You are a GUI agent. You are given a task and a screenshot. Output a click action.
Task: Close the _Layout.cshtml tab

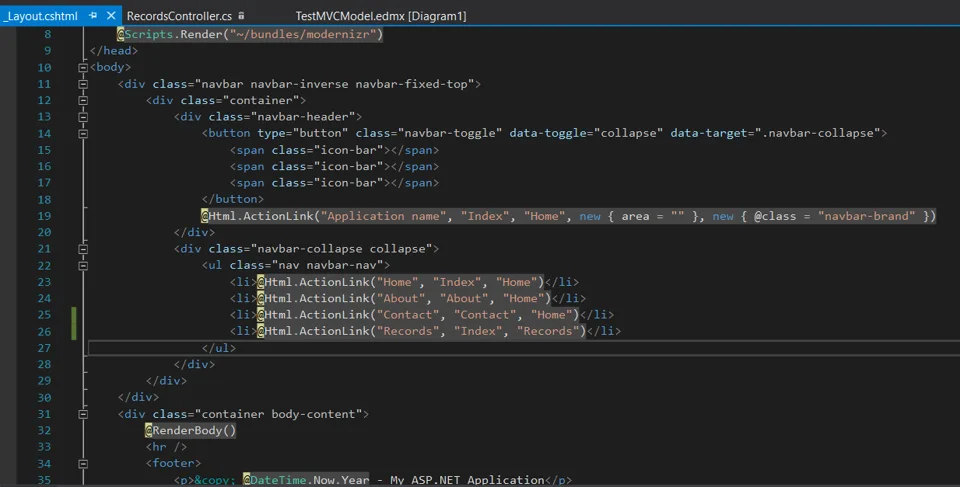(111, 15)
